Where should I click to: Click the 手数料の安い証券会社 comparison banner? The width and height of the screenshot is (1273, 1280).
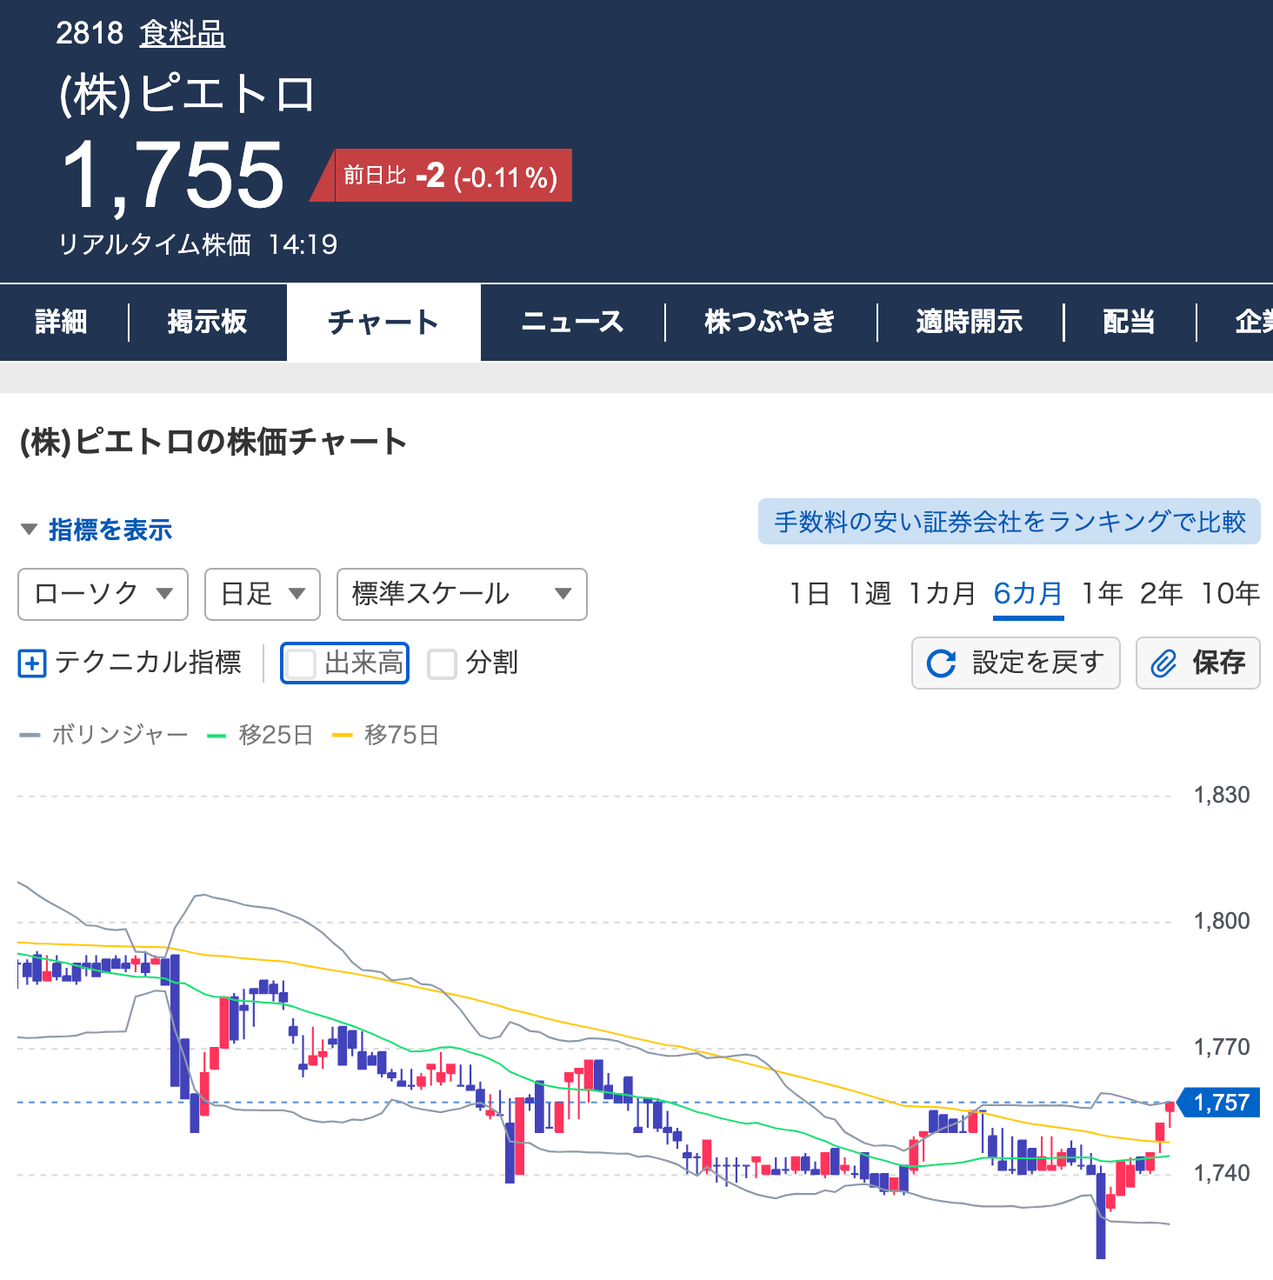(x=1008, y=521)
